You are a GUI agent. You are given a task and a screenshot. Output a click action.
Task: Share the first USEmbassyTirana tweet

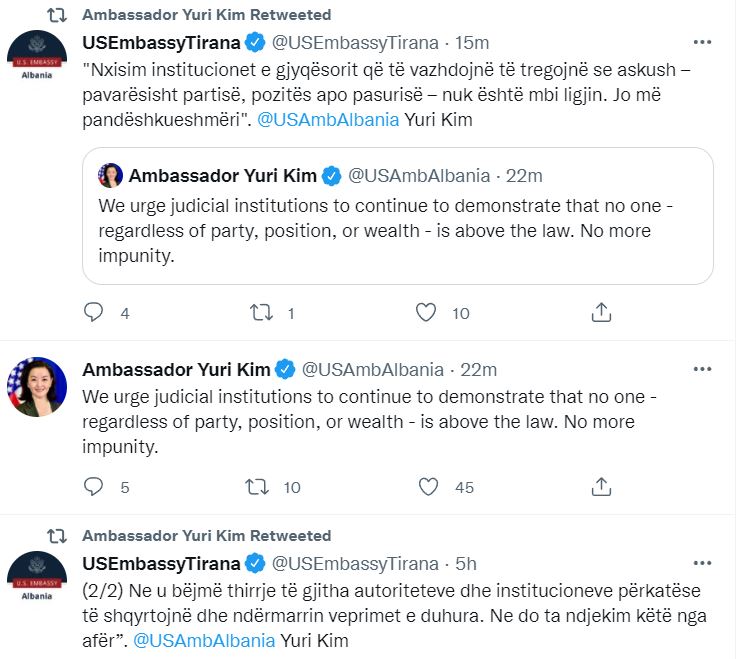click(x=601, y=312)
